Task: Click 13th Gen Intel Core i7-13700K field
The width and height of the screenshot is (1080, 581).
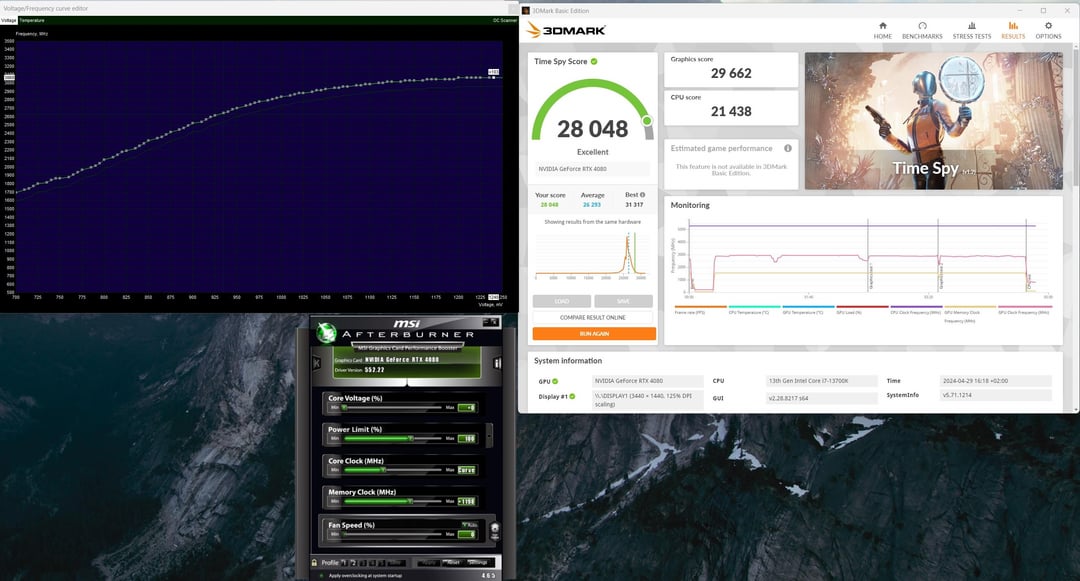Action: (822, 381)
